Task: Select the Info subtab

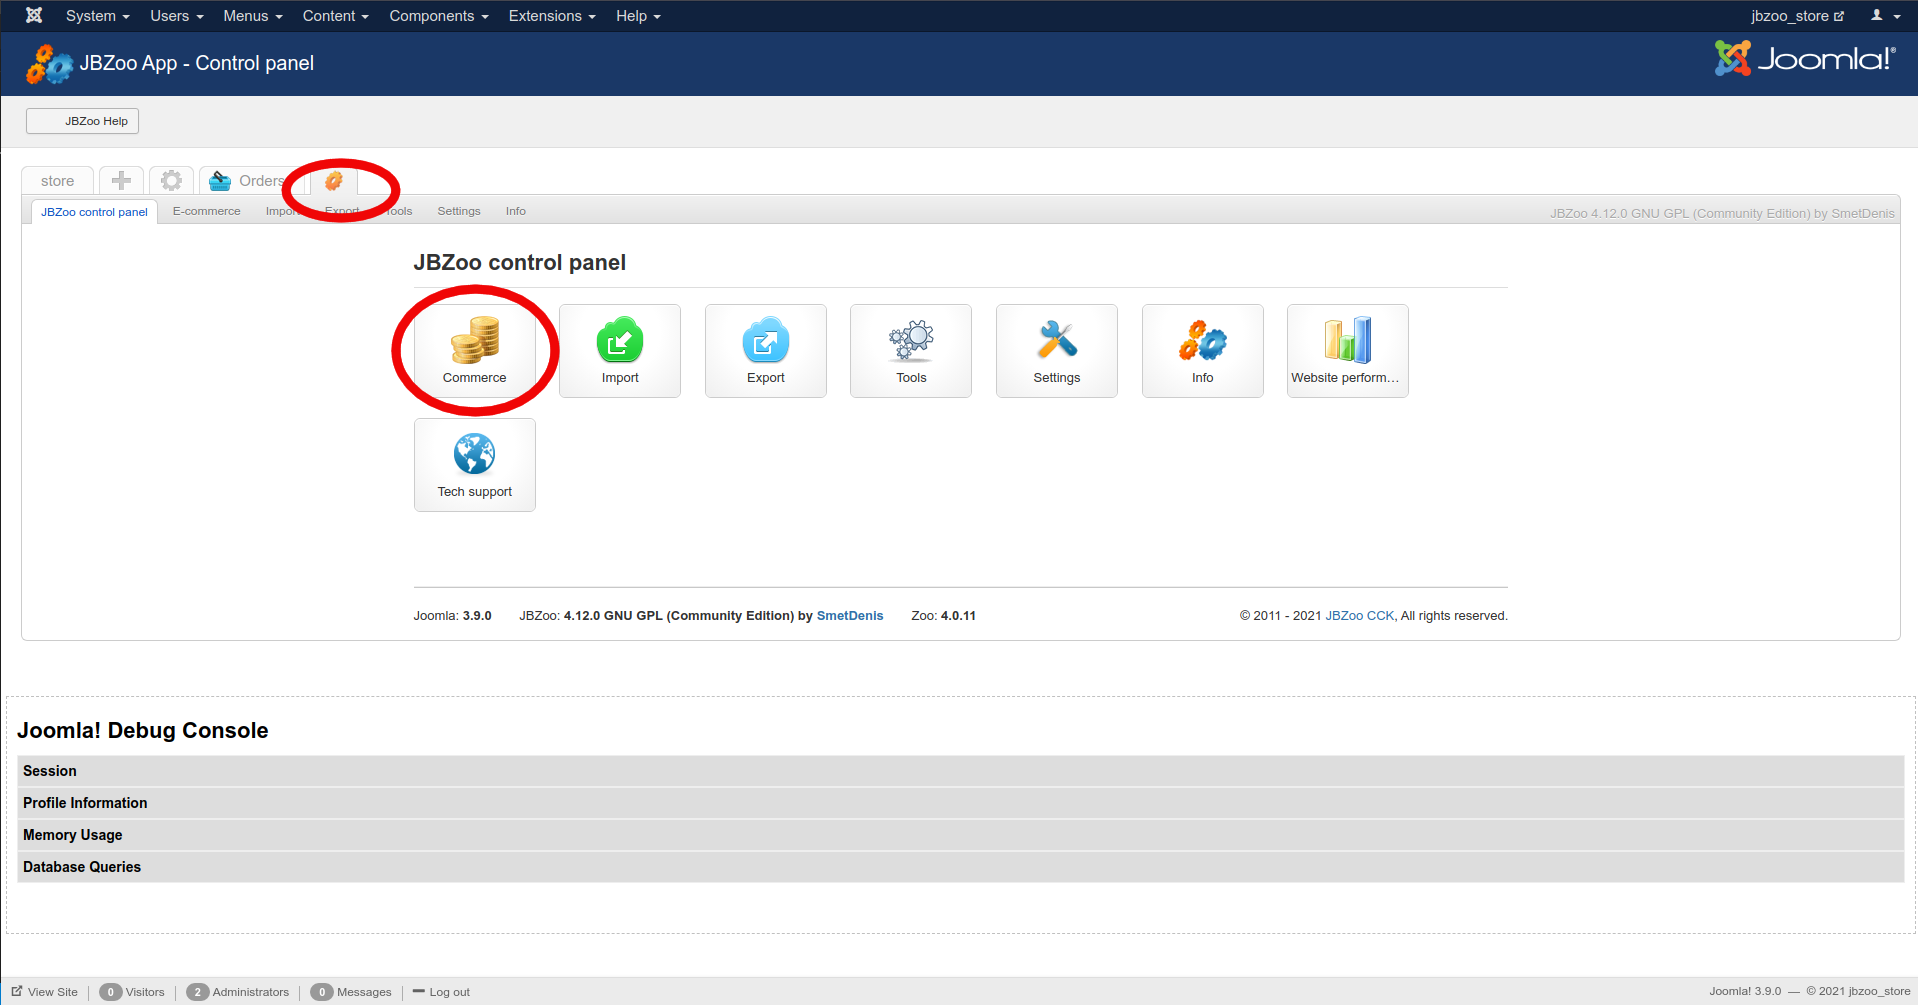Action: pyautogui.click(x=515, y=211)
